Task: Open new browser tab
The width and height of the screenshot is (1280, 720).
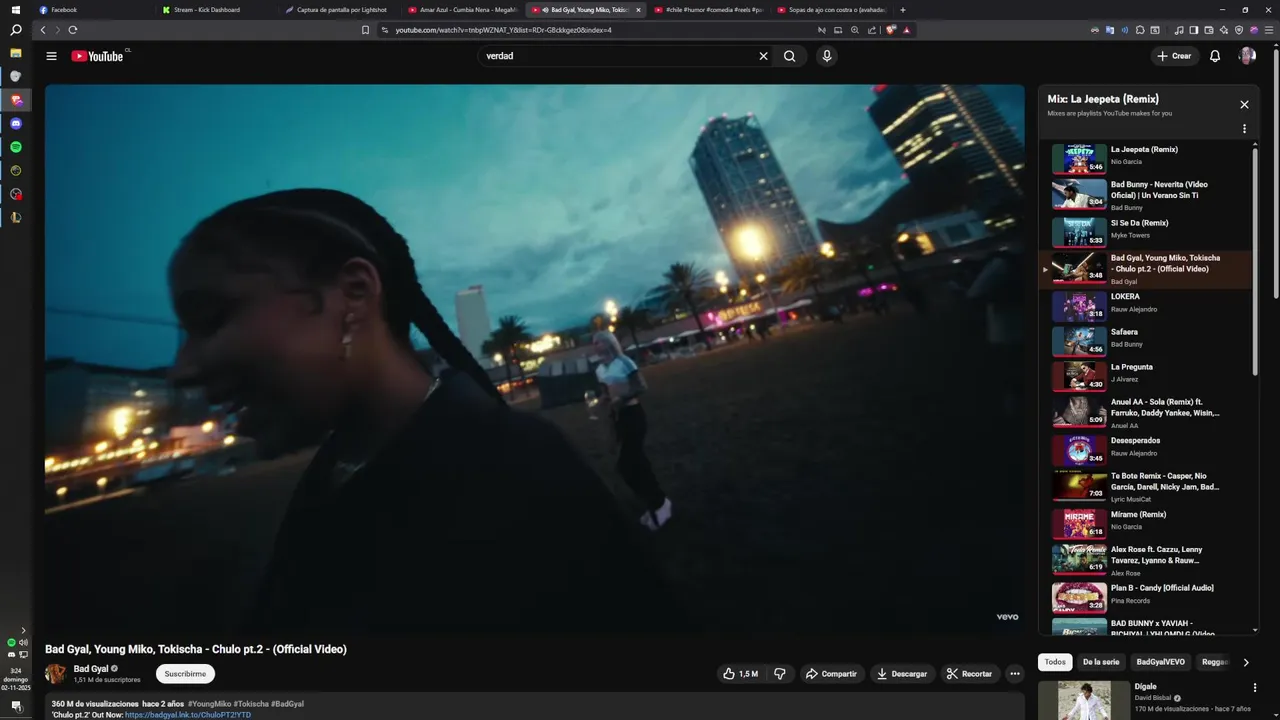Action: 903,10
